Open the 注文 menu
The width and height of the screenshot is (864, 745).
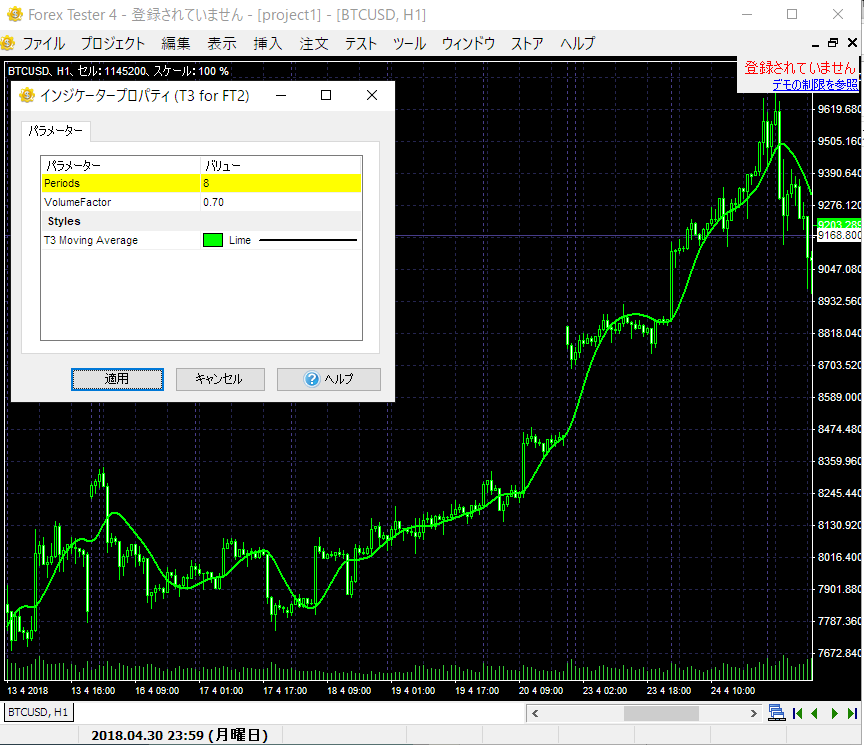[314, 44]
